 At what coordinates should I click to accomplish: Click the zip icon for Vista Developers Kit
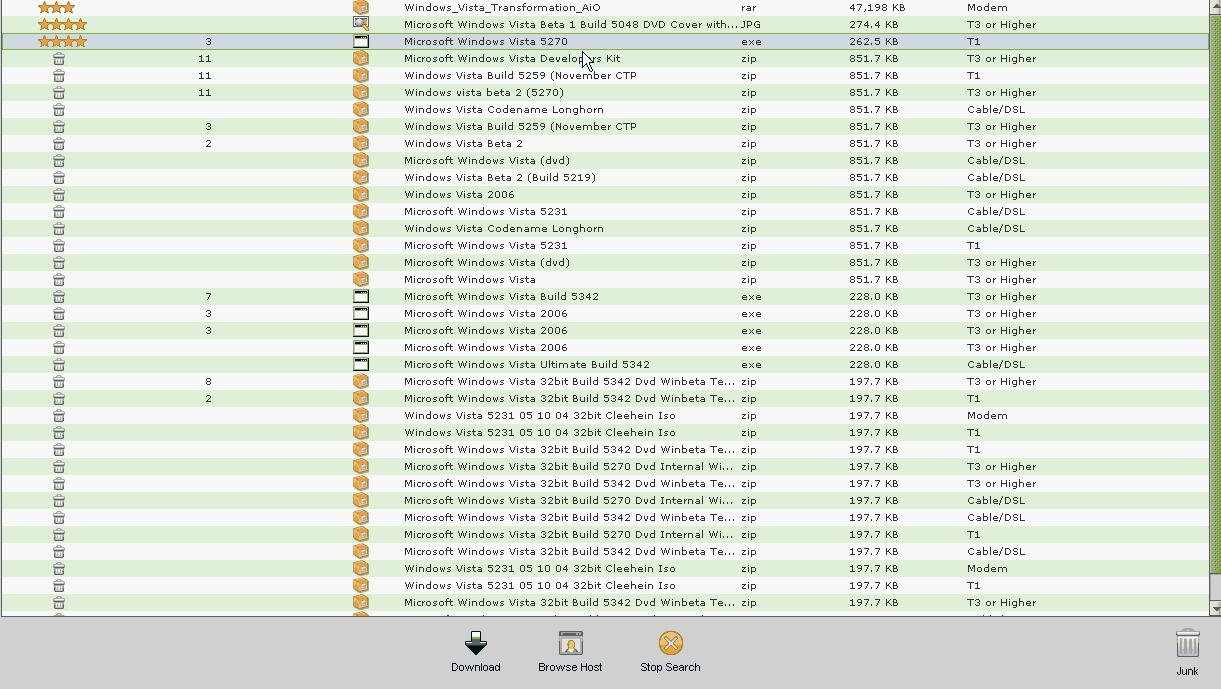[361, 58]
